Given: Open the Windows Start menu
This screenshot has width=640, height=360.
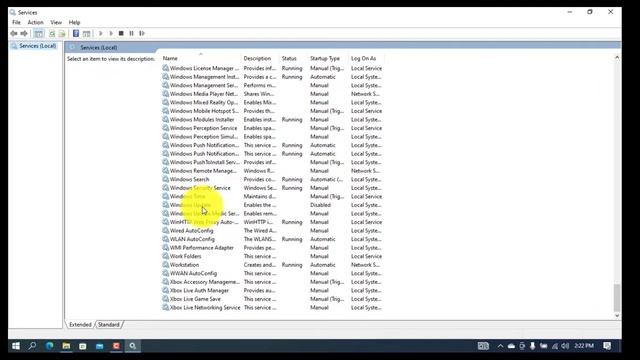Looking at the screenshot, I should (16, 346).
